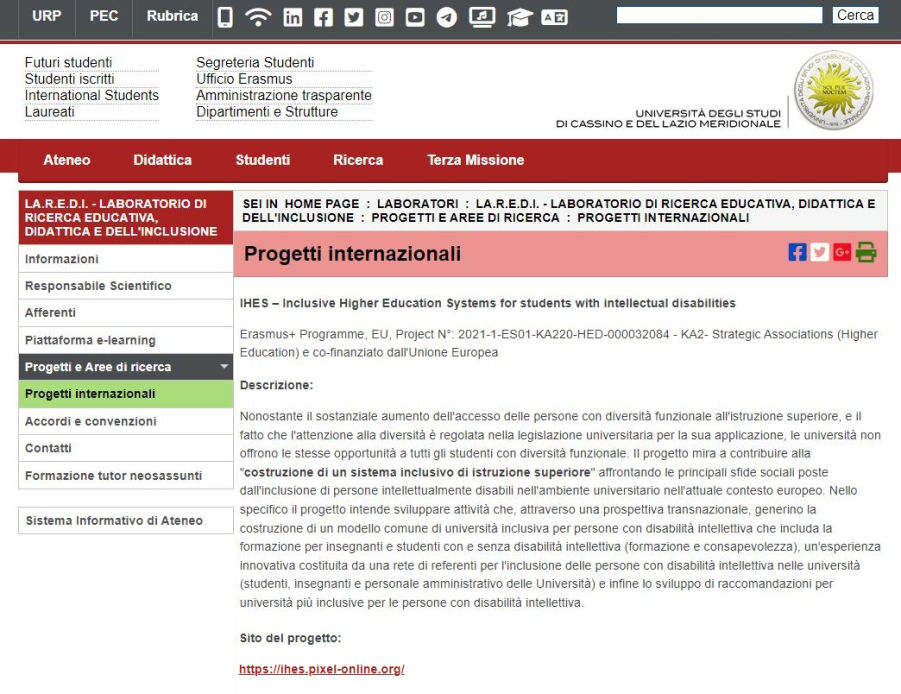The width and height of the screenshot is (901, 694).
Task: Share page on Facebook from title bar
Action: [797, 252]
